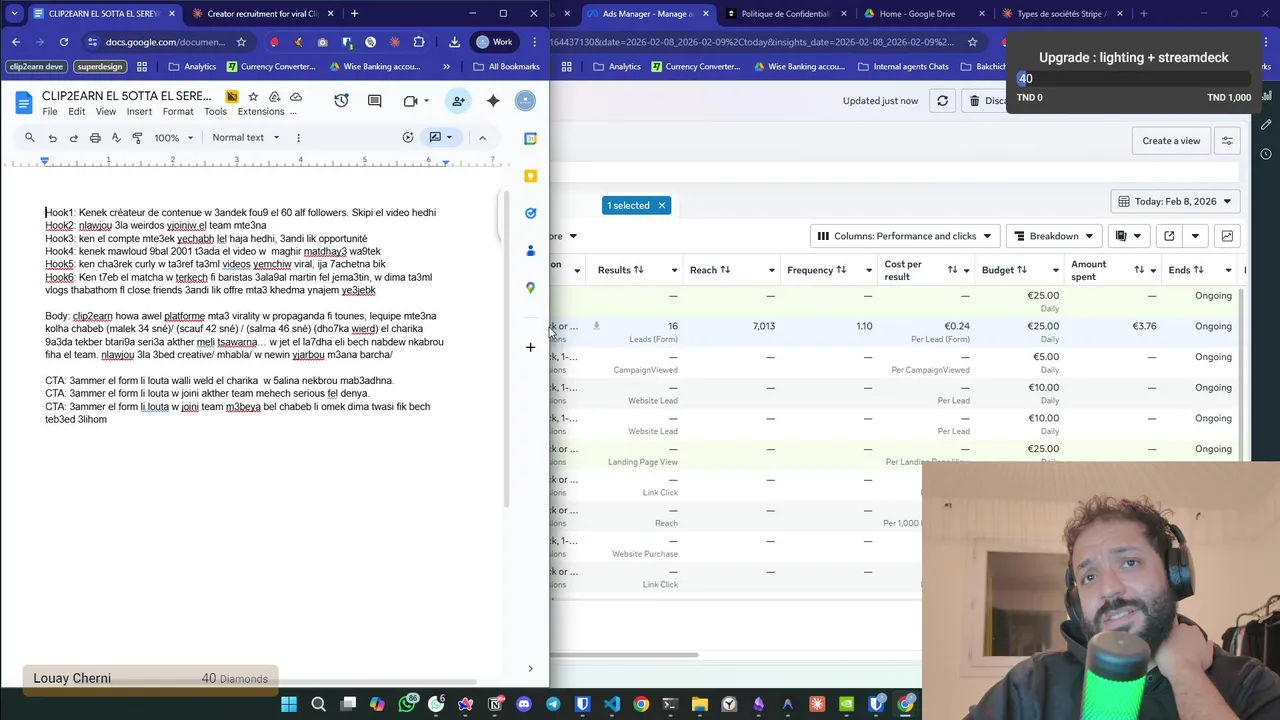Collapse Docs menus with up chevron
The width and height of the screenshot is (1280, 720).
(x=482, y=137)
